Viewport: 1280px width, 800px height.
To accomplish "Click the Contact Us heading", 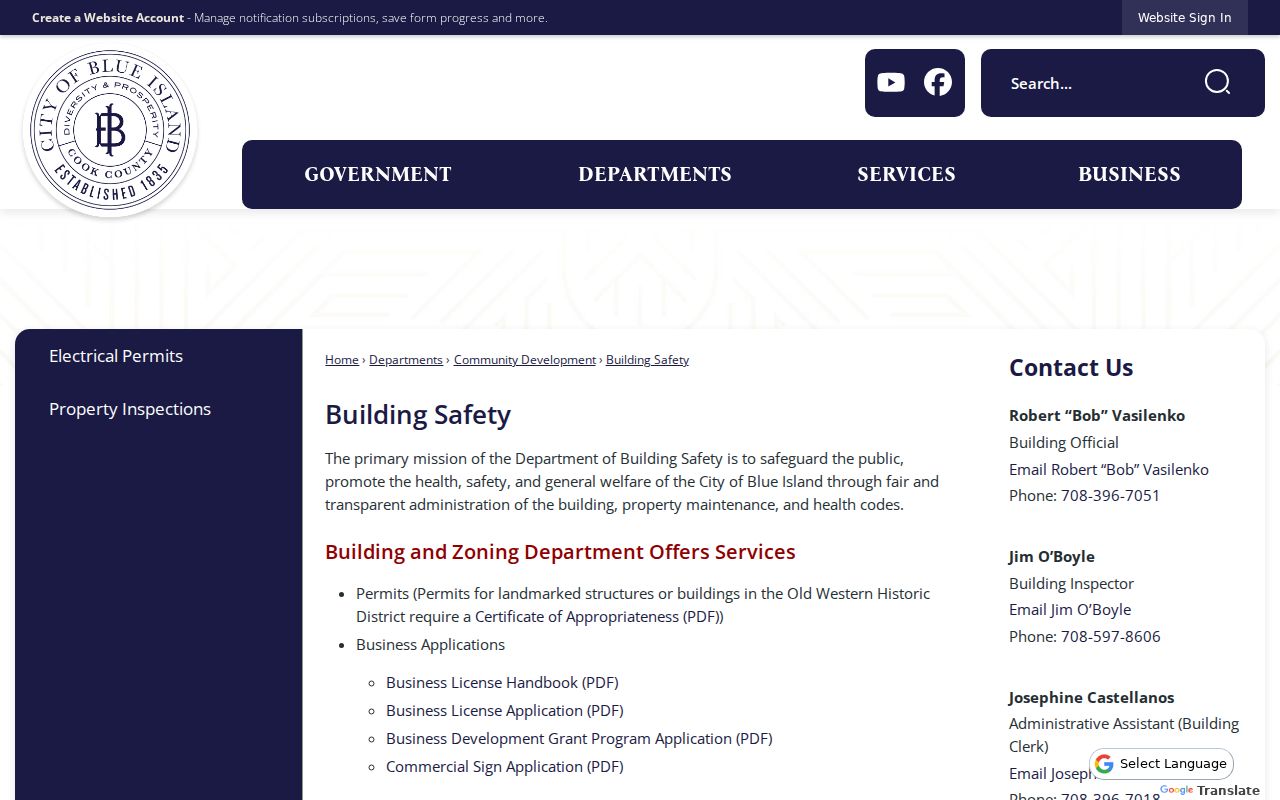I will coord(1071,368).
